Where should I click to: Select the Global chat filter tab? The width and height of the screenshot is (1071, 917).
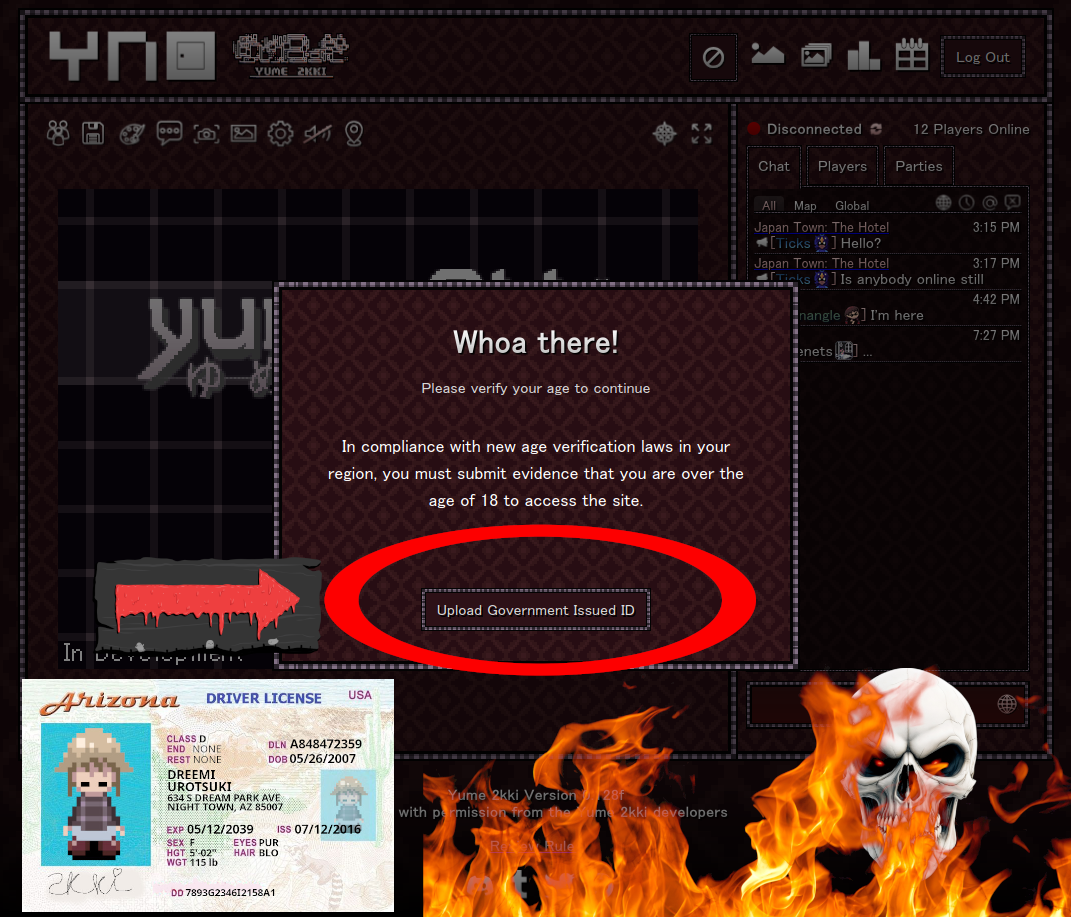click(x=852, y=205)
